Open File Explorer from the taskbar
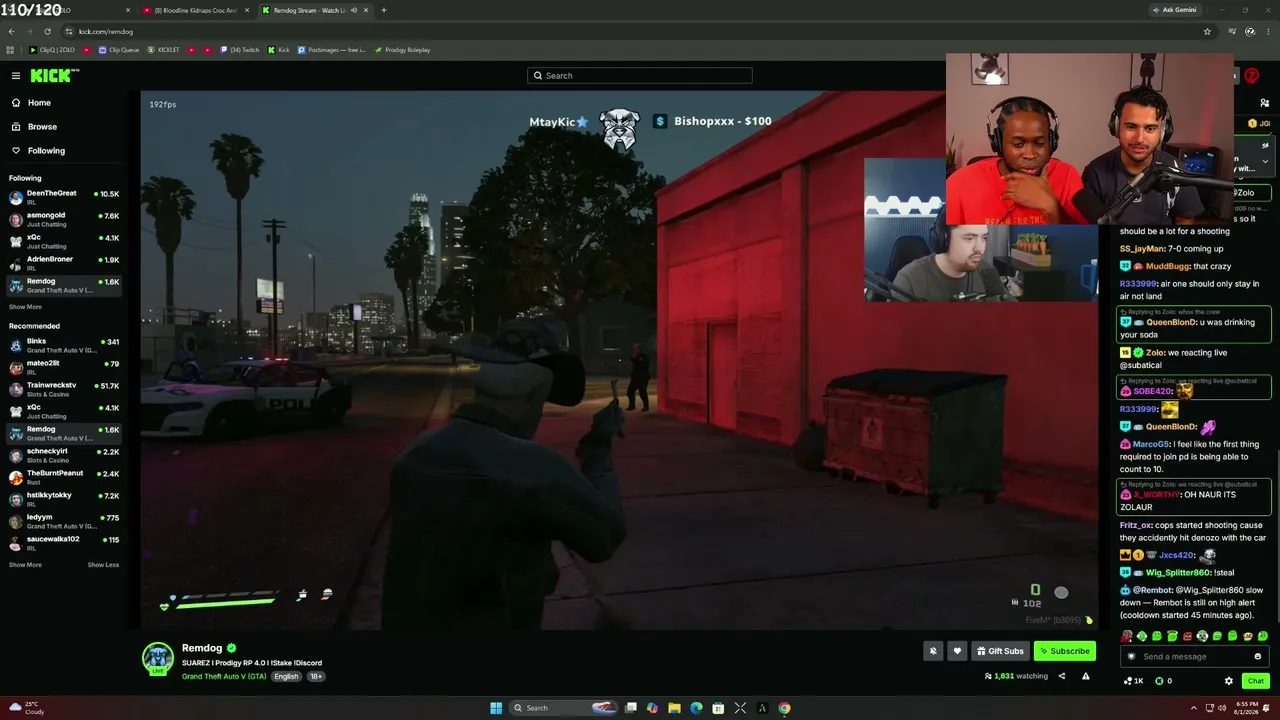This screenshot has width=1280, height=720. tap(675, 708)
